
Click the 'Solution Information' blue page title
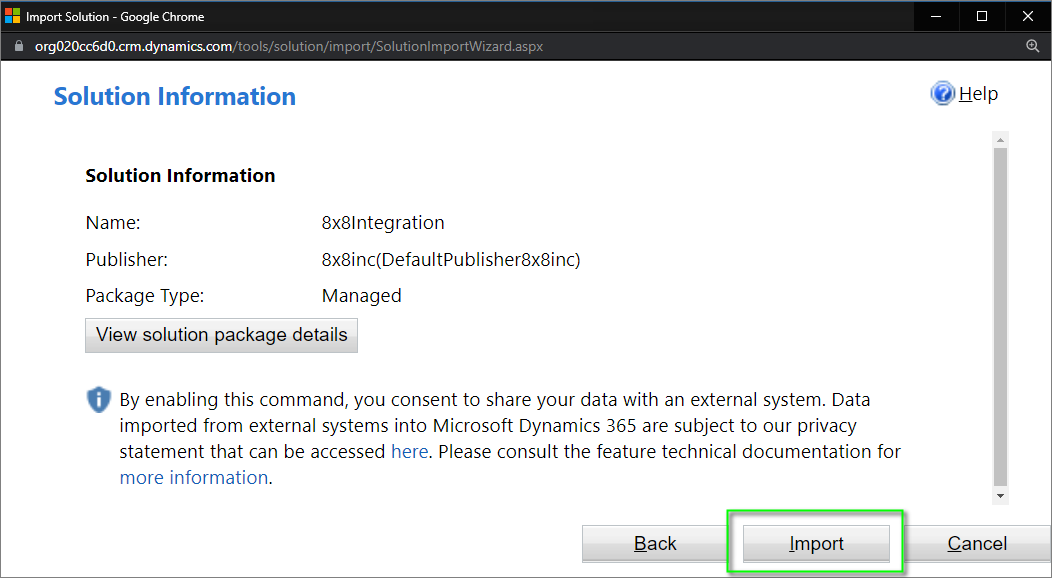[174, 97]
